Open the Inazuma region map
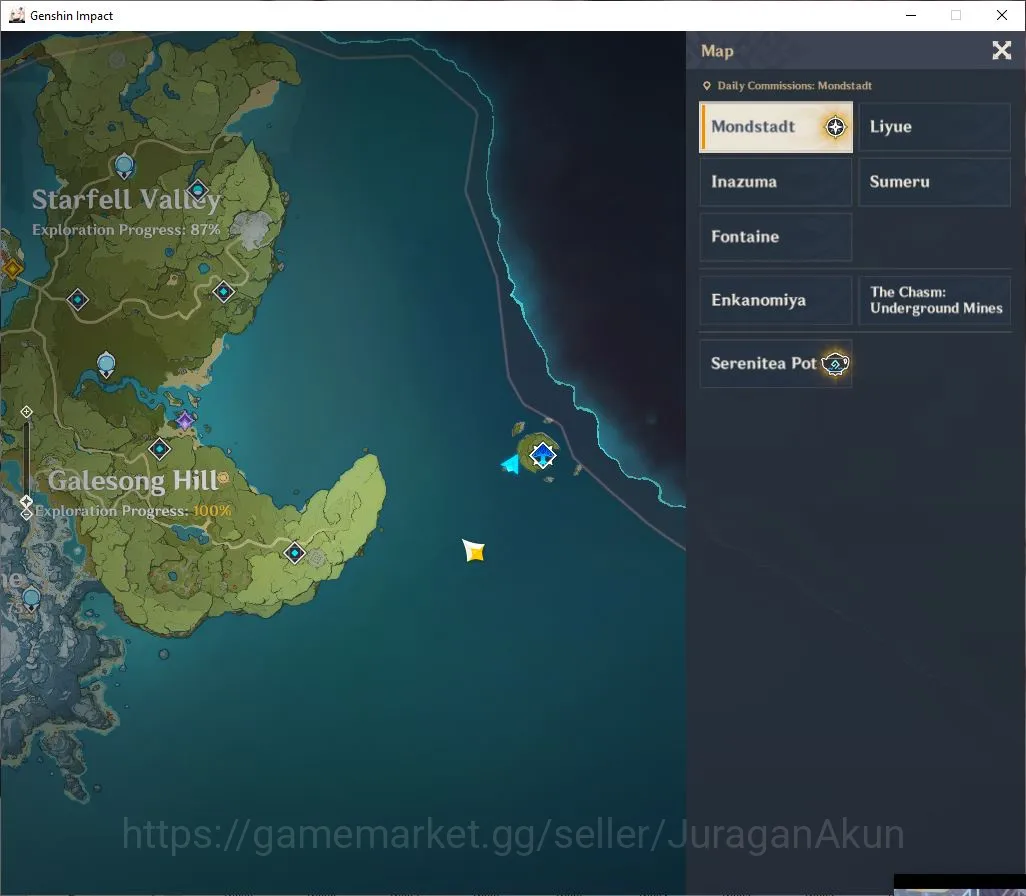Image resolution: width=1026 pixels, height=896 pixels. [776, 182]
